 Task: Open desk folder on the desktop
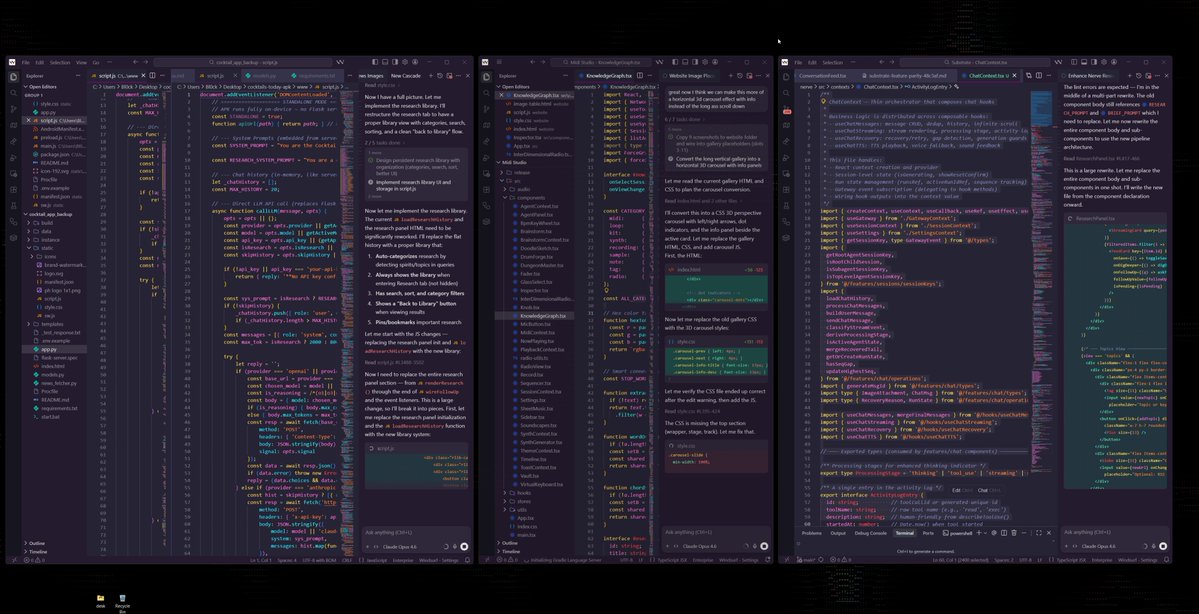click(x=100, y=601)
